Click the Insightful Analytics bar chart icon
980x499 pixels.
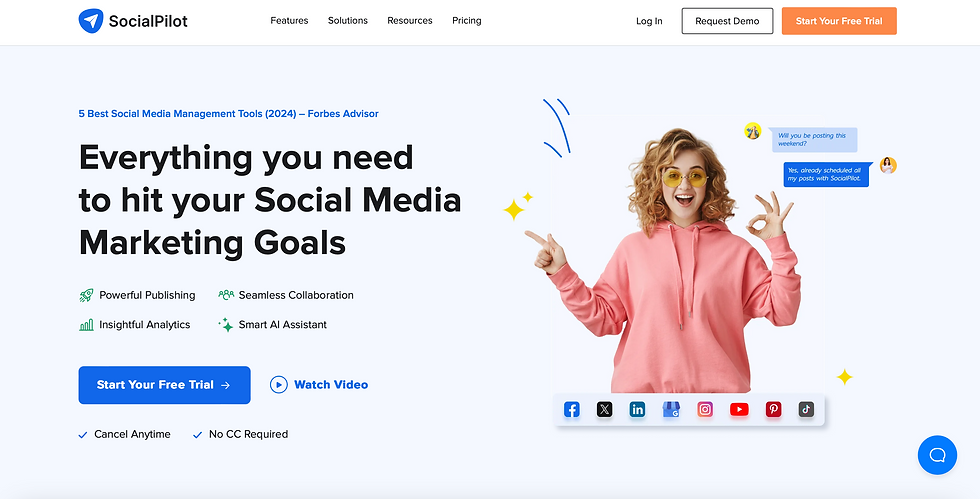coord(86,325)
